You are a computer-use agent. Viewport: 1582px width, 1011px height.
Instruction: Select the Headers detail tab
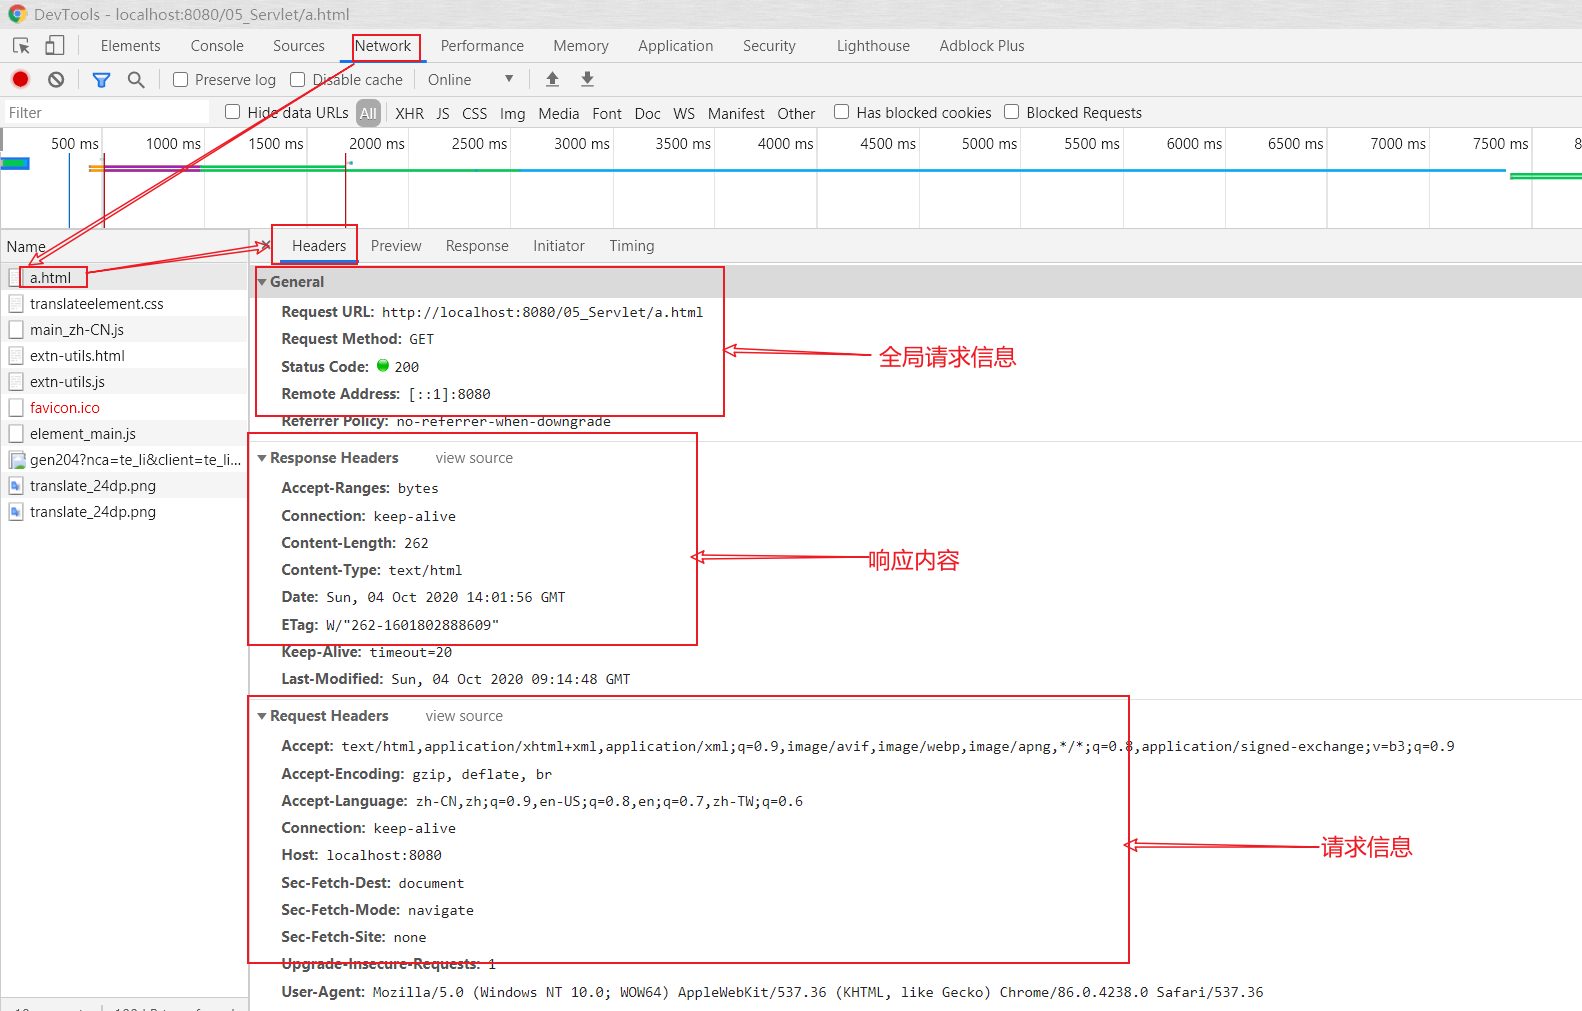[x=319, y=246]
